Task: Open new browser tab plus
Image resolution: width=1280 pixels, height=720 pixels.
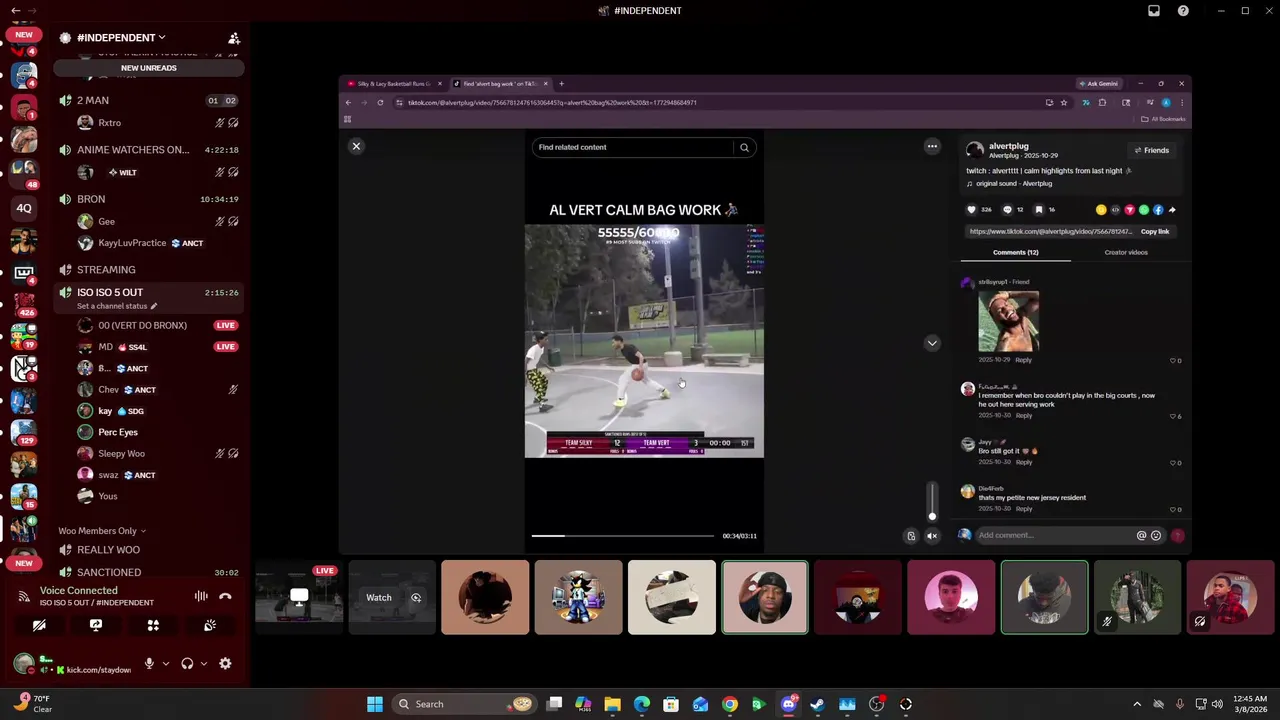Action: [x=561, y=84]
